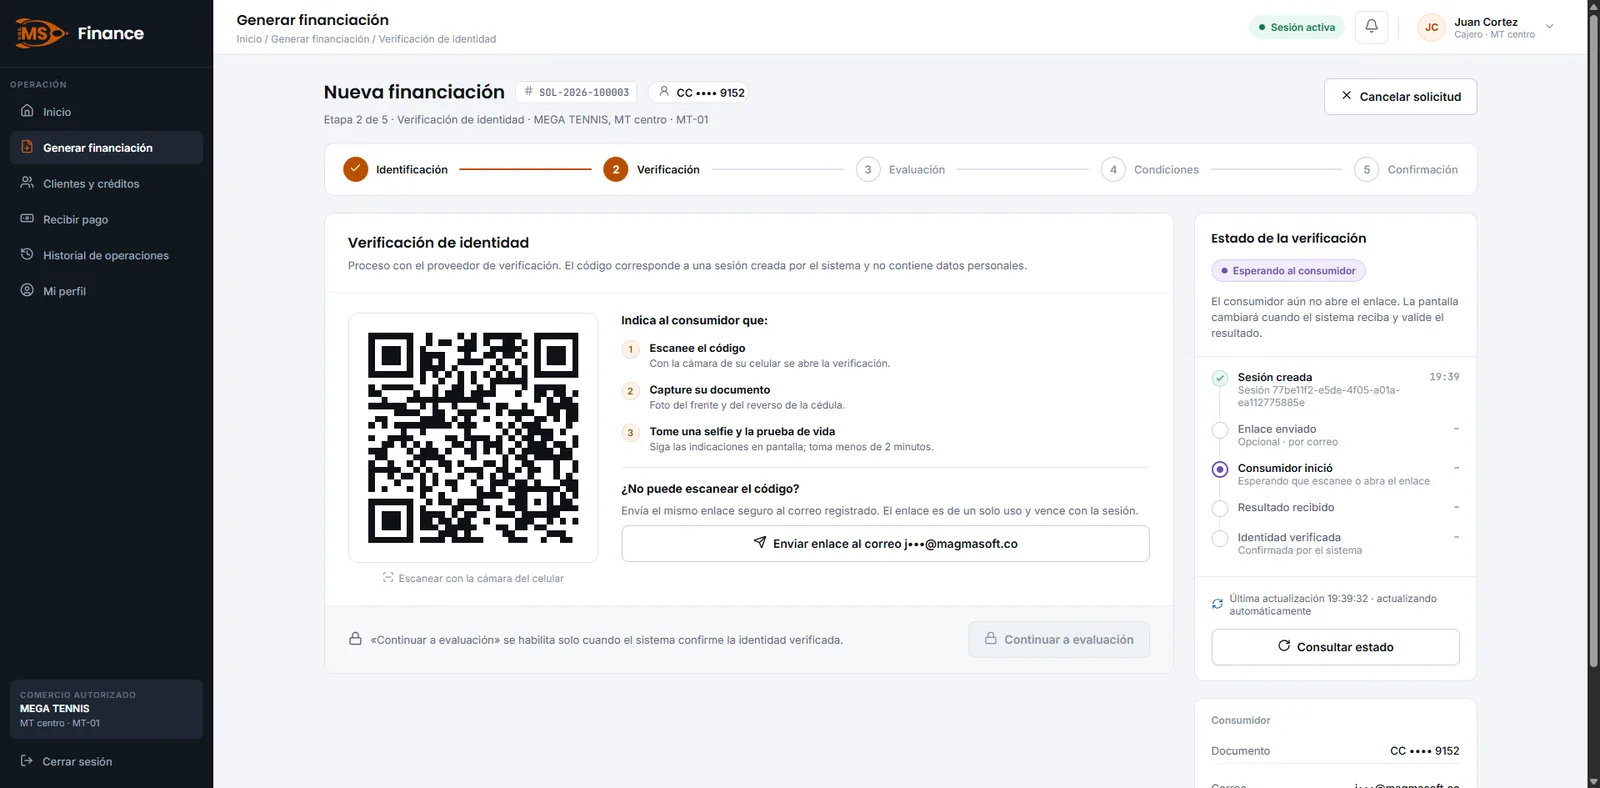Click Generar financiación breadcrumb link

tap(320, 39)
